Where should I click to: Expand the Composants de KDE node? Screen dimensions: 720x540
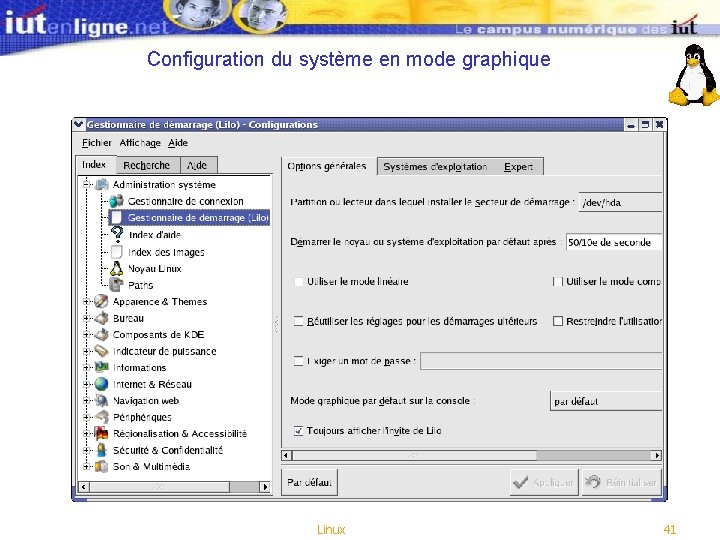point(86,334)
